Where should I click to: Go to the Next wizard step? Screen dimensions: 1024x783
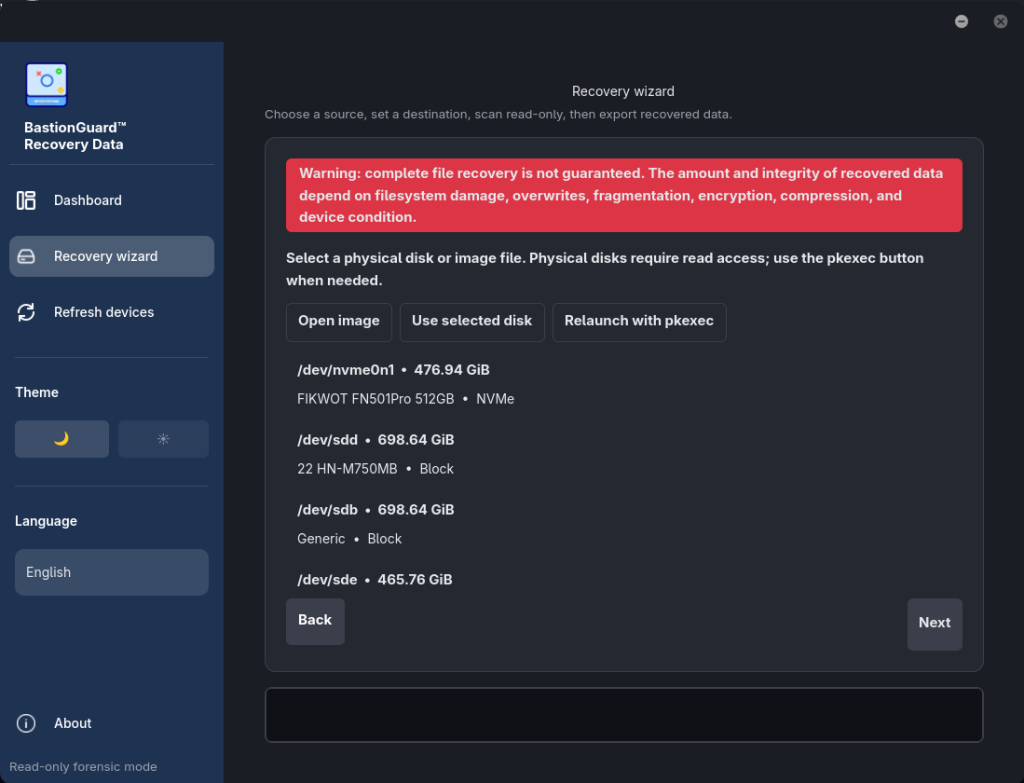point(935,624)
